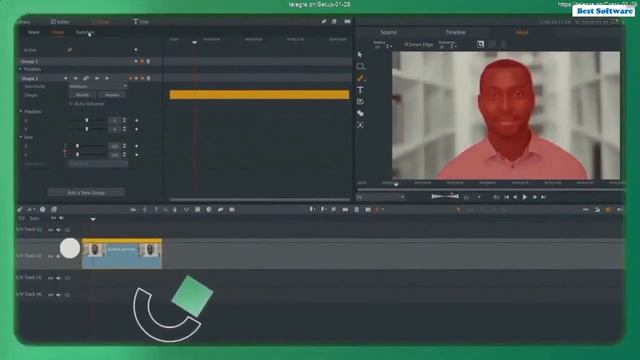Click the trash icon in Shape 1 row

148,78
